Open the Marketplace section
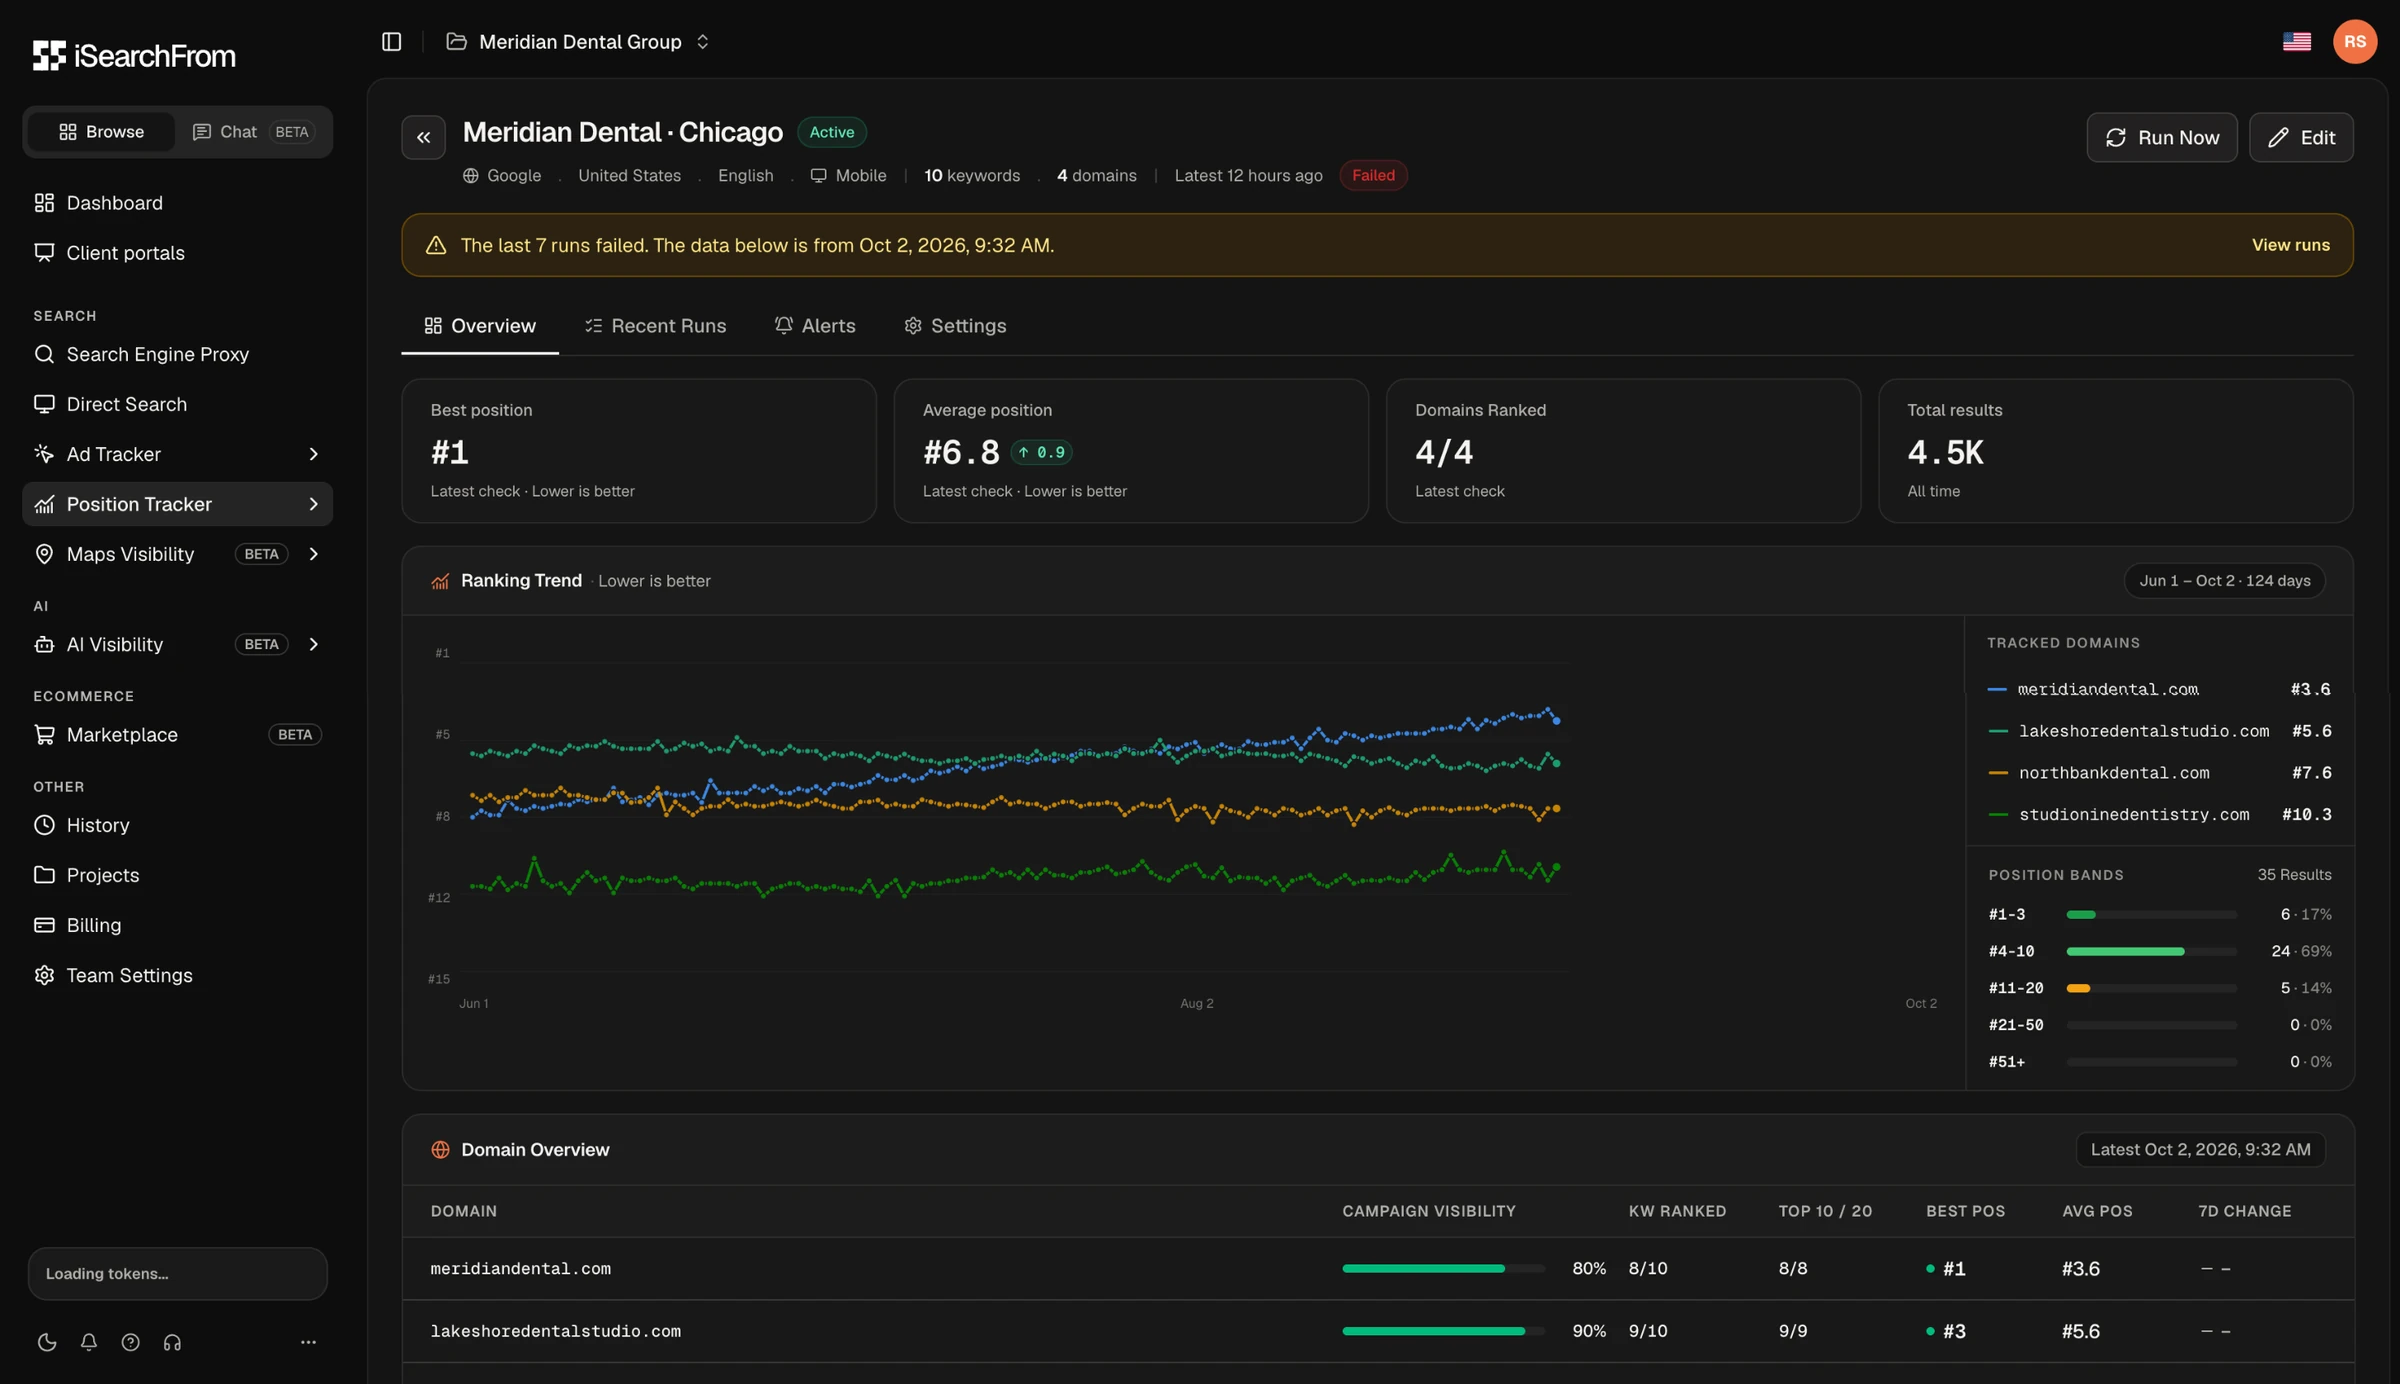This screenshot has height=1384, width=2400. [x=177, y=735]
